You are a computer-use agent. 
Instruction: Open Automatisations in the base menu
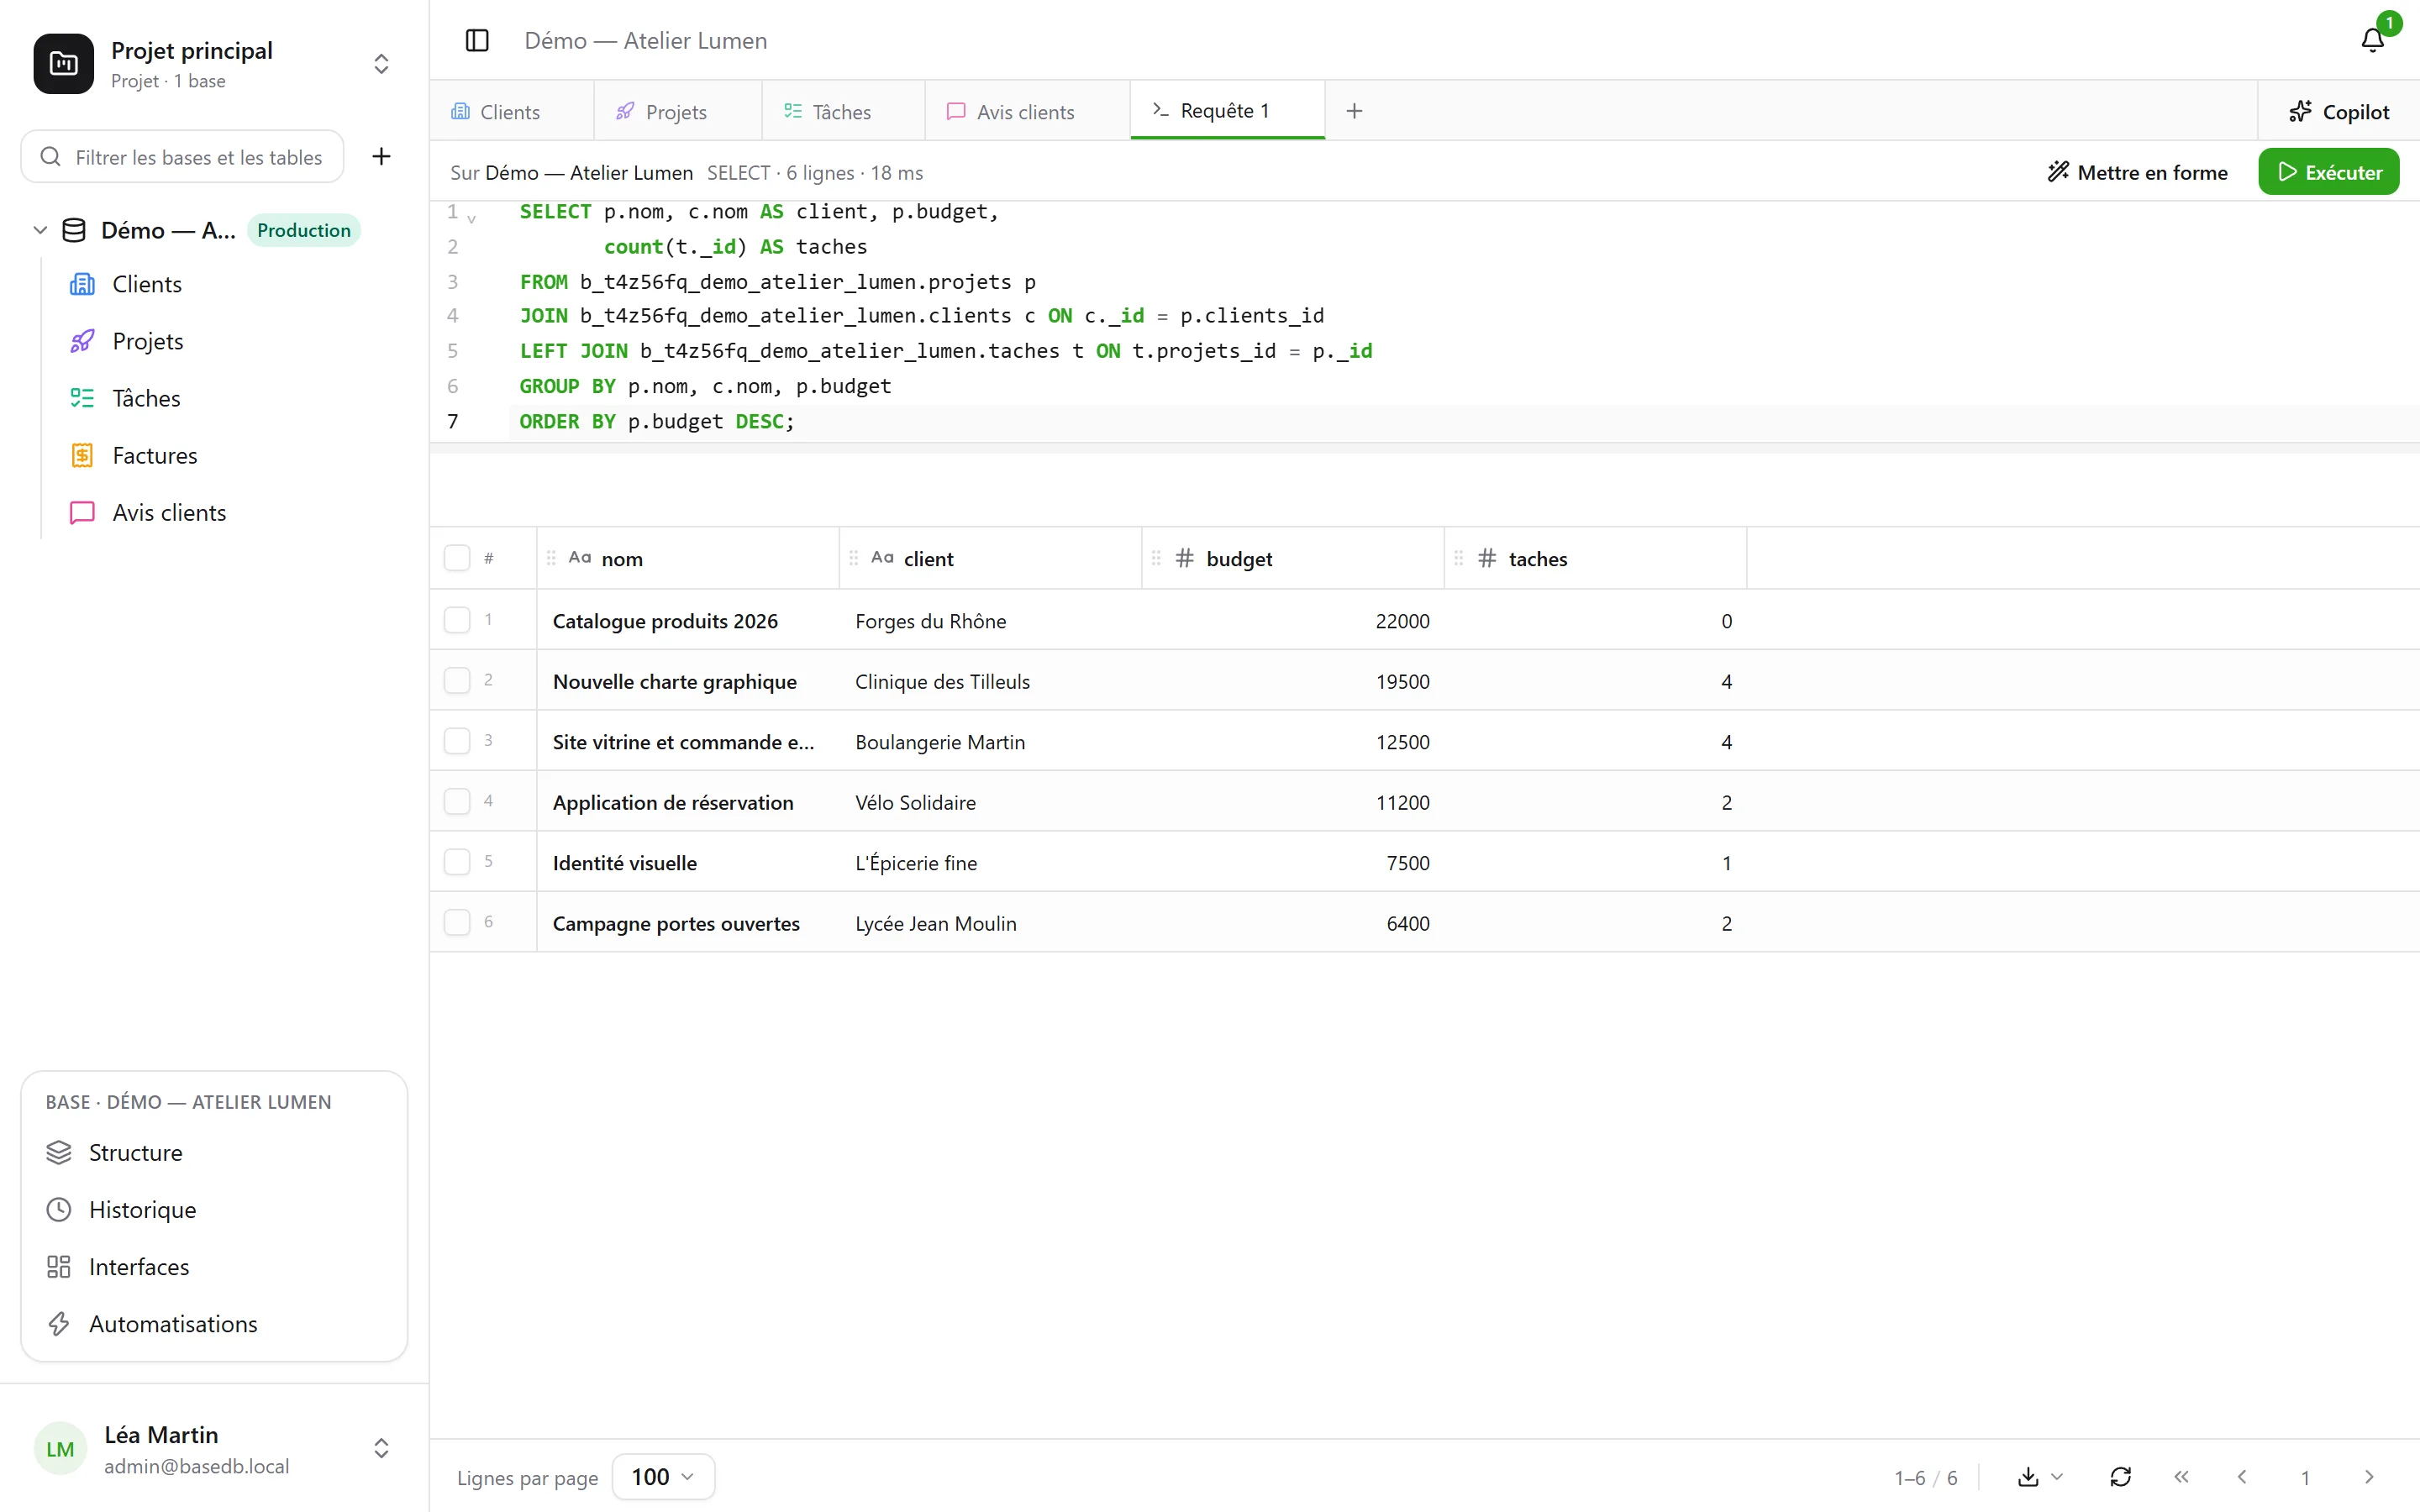214,1323
